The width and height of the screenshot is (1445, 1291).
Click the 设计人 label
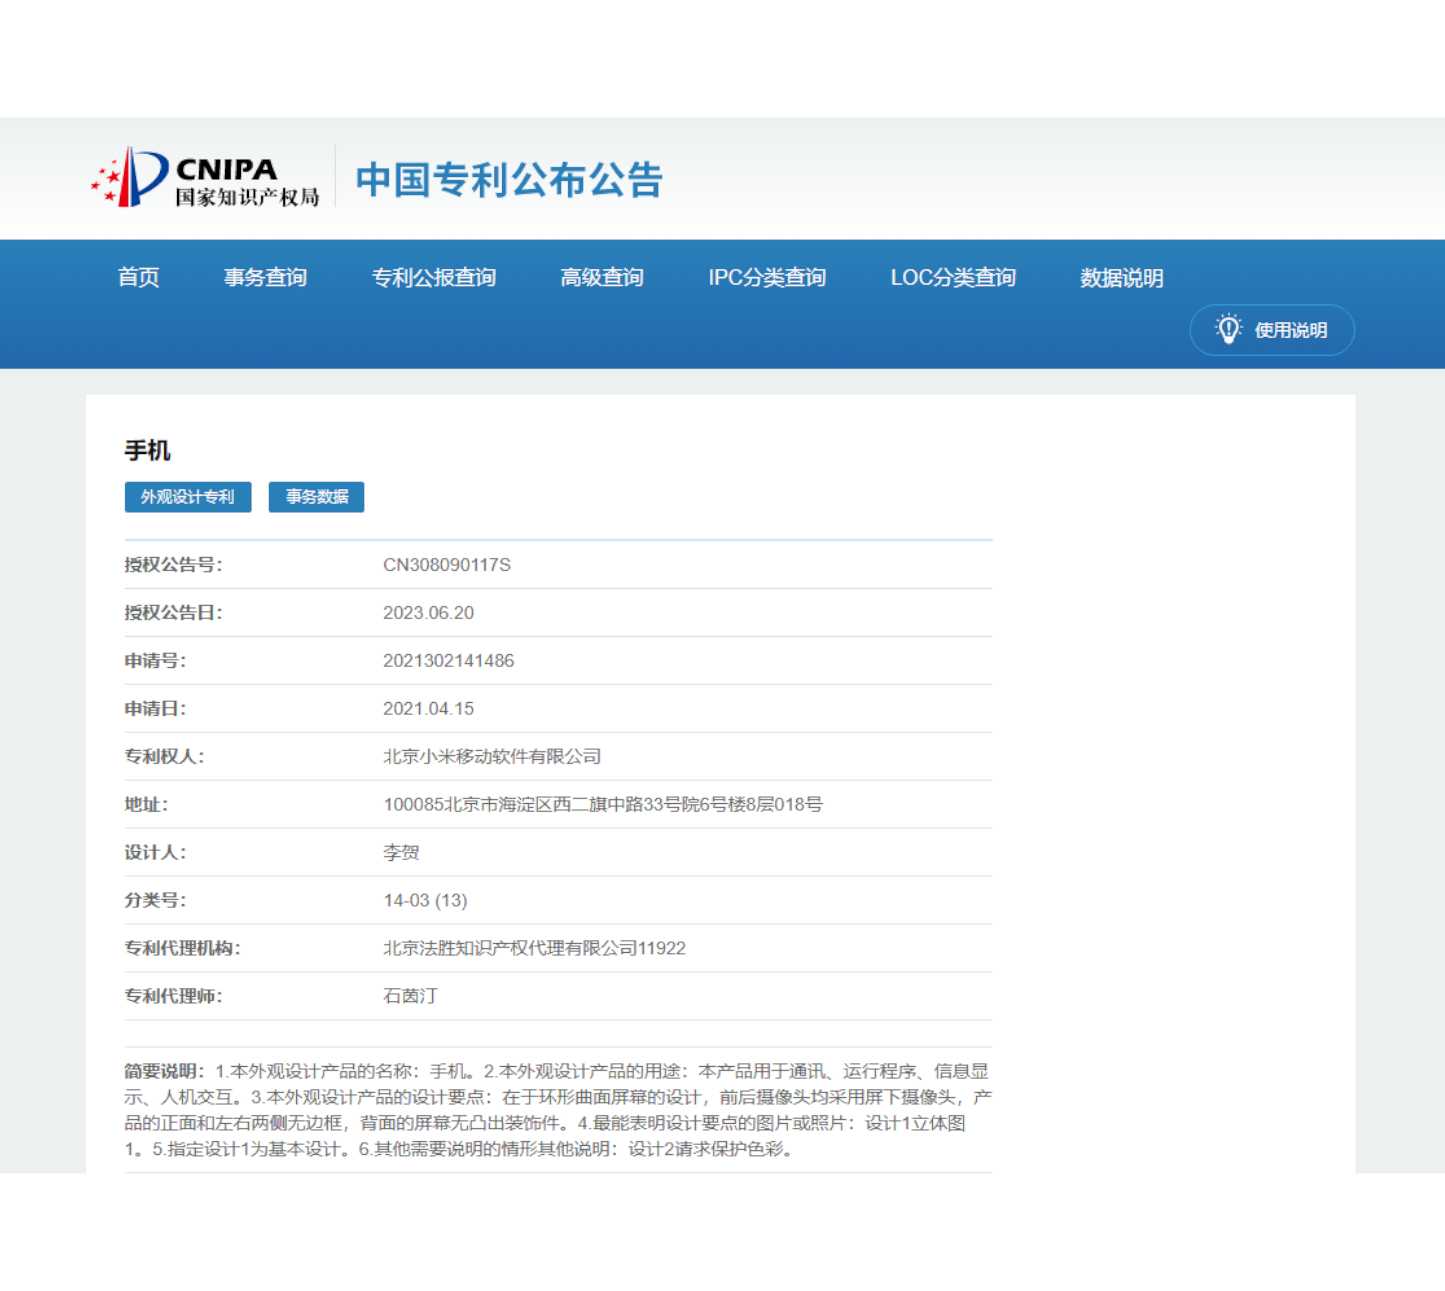click(x=155, y=853)
